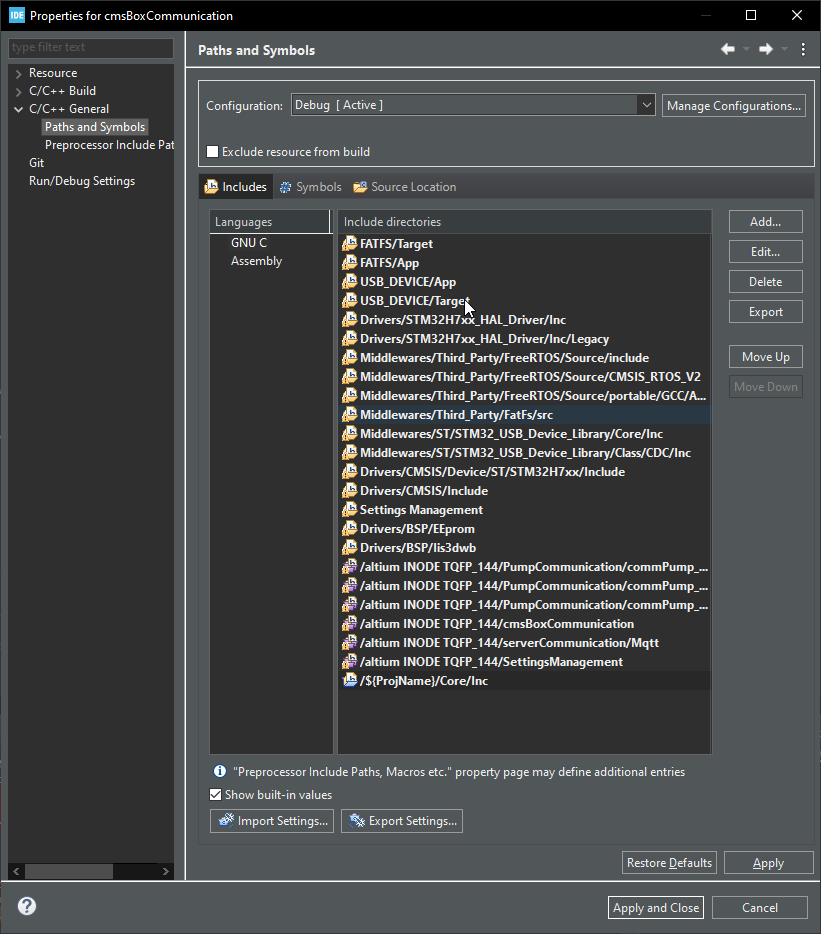Open the help question mark icon

coord(27,906)
